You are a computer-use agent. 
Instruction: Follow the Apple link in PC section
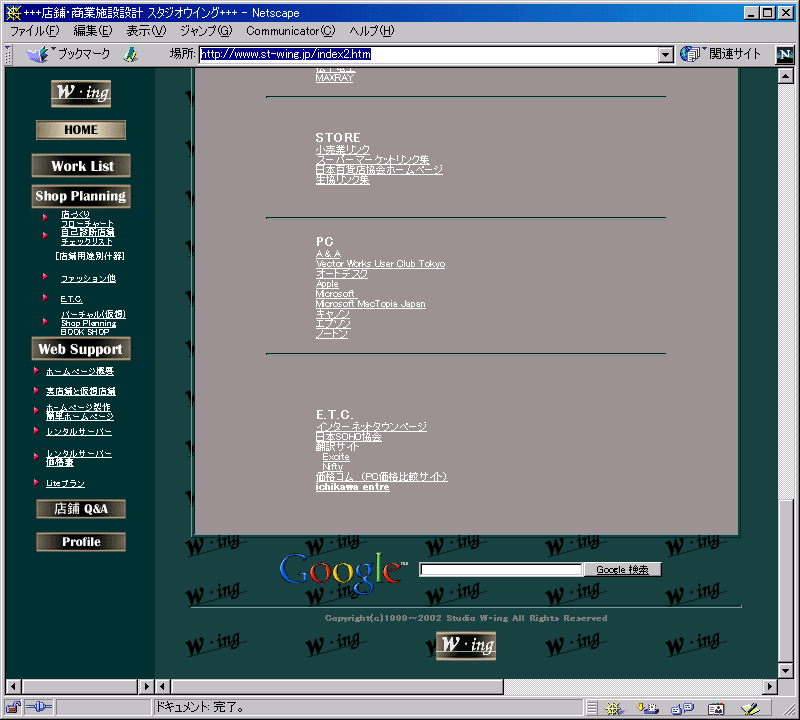click(327, 284)
